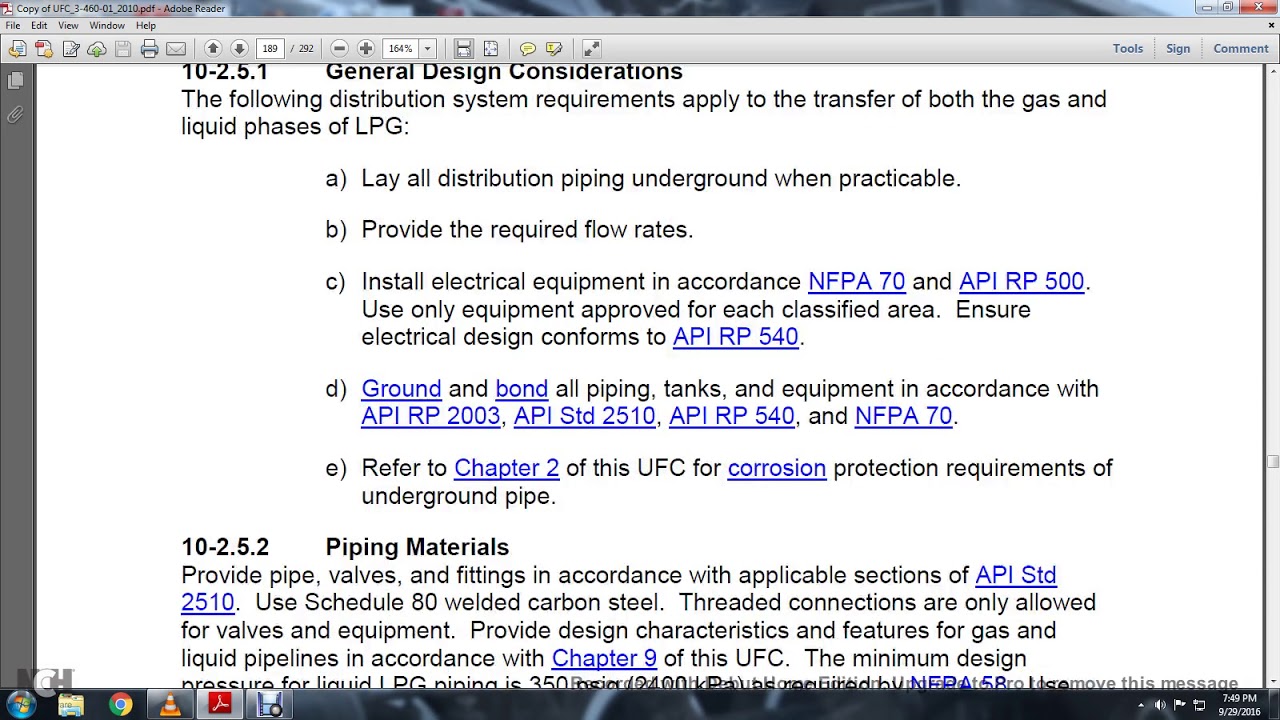This screenshot has height=720, width=1280.
Task: Open the Chapter 9 link
Action: tap(604, 658)
